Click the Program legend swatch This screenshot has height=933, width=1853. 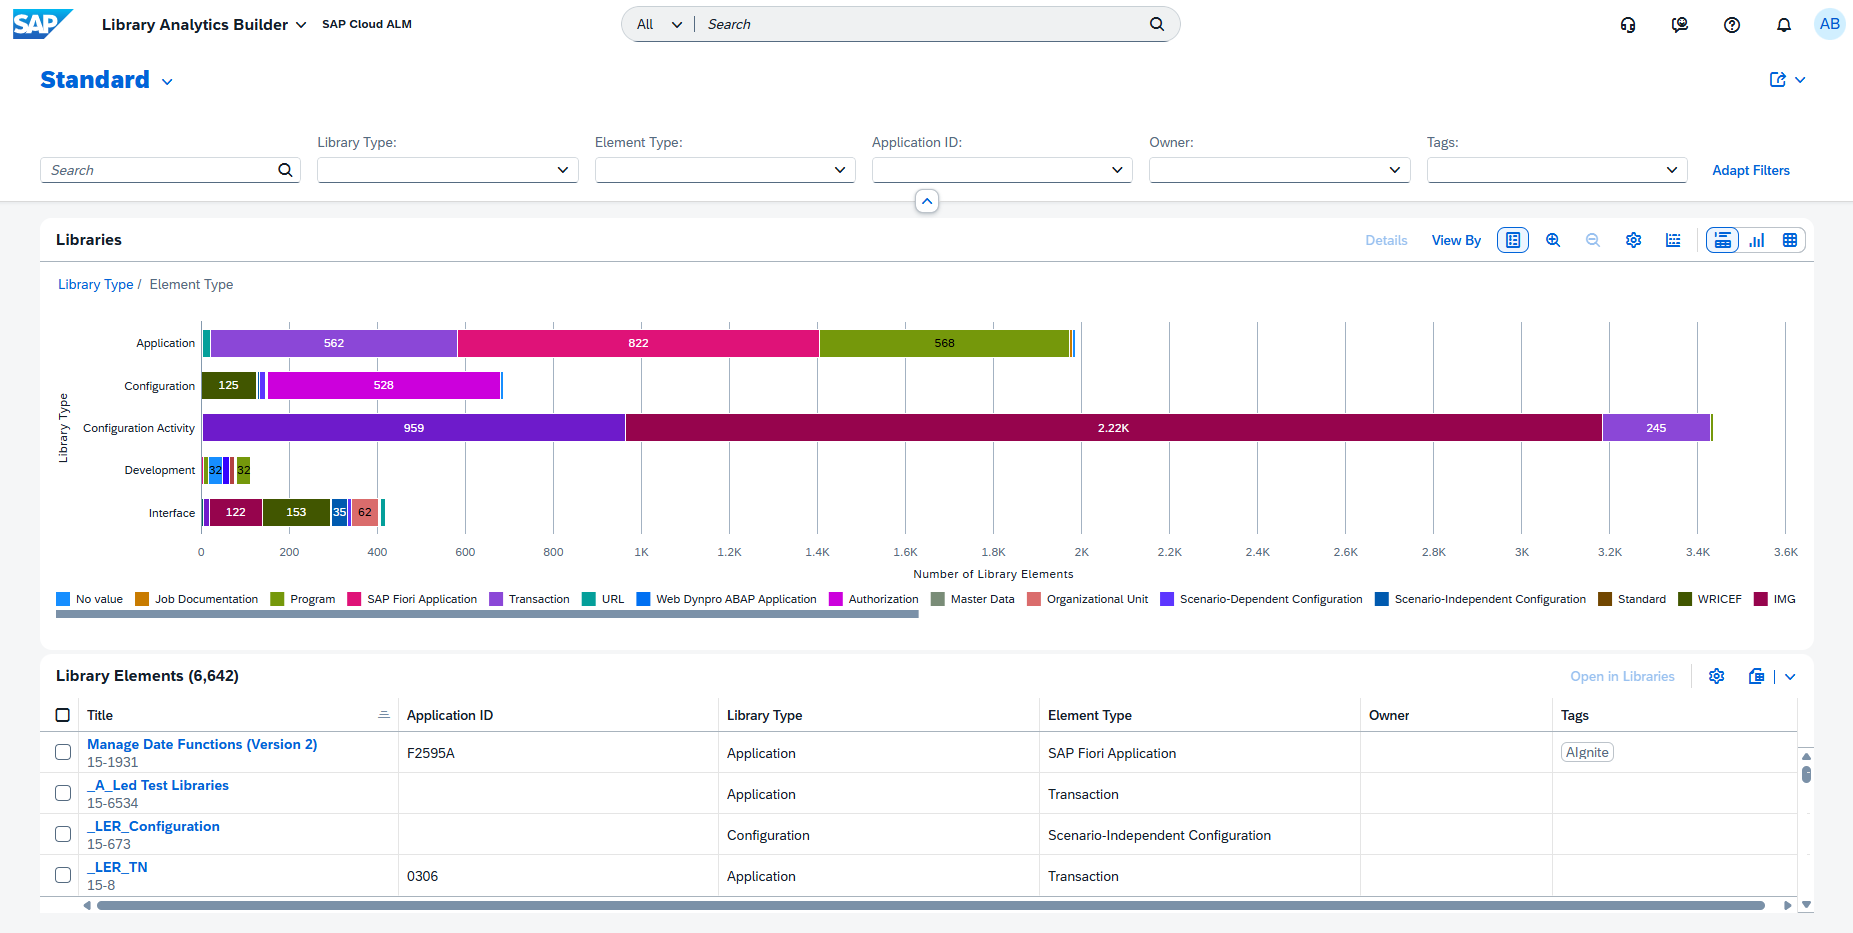pos(277,599)
